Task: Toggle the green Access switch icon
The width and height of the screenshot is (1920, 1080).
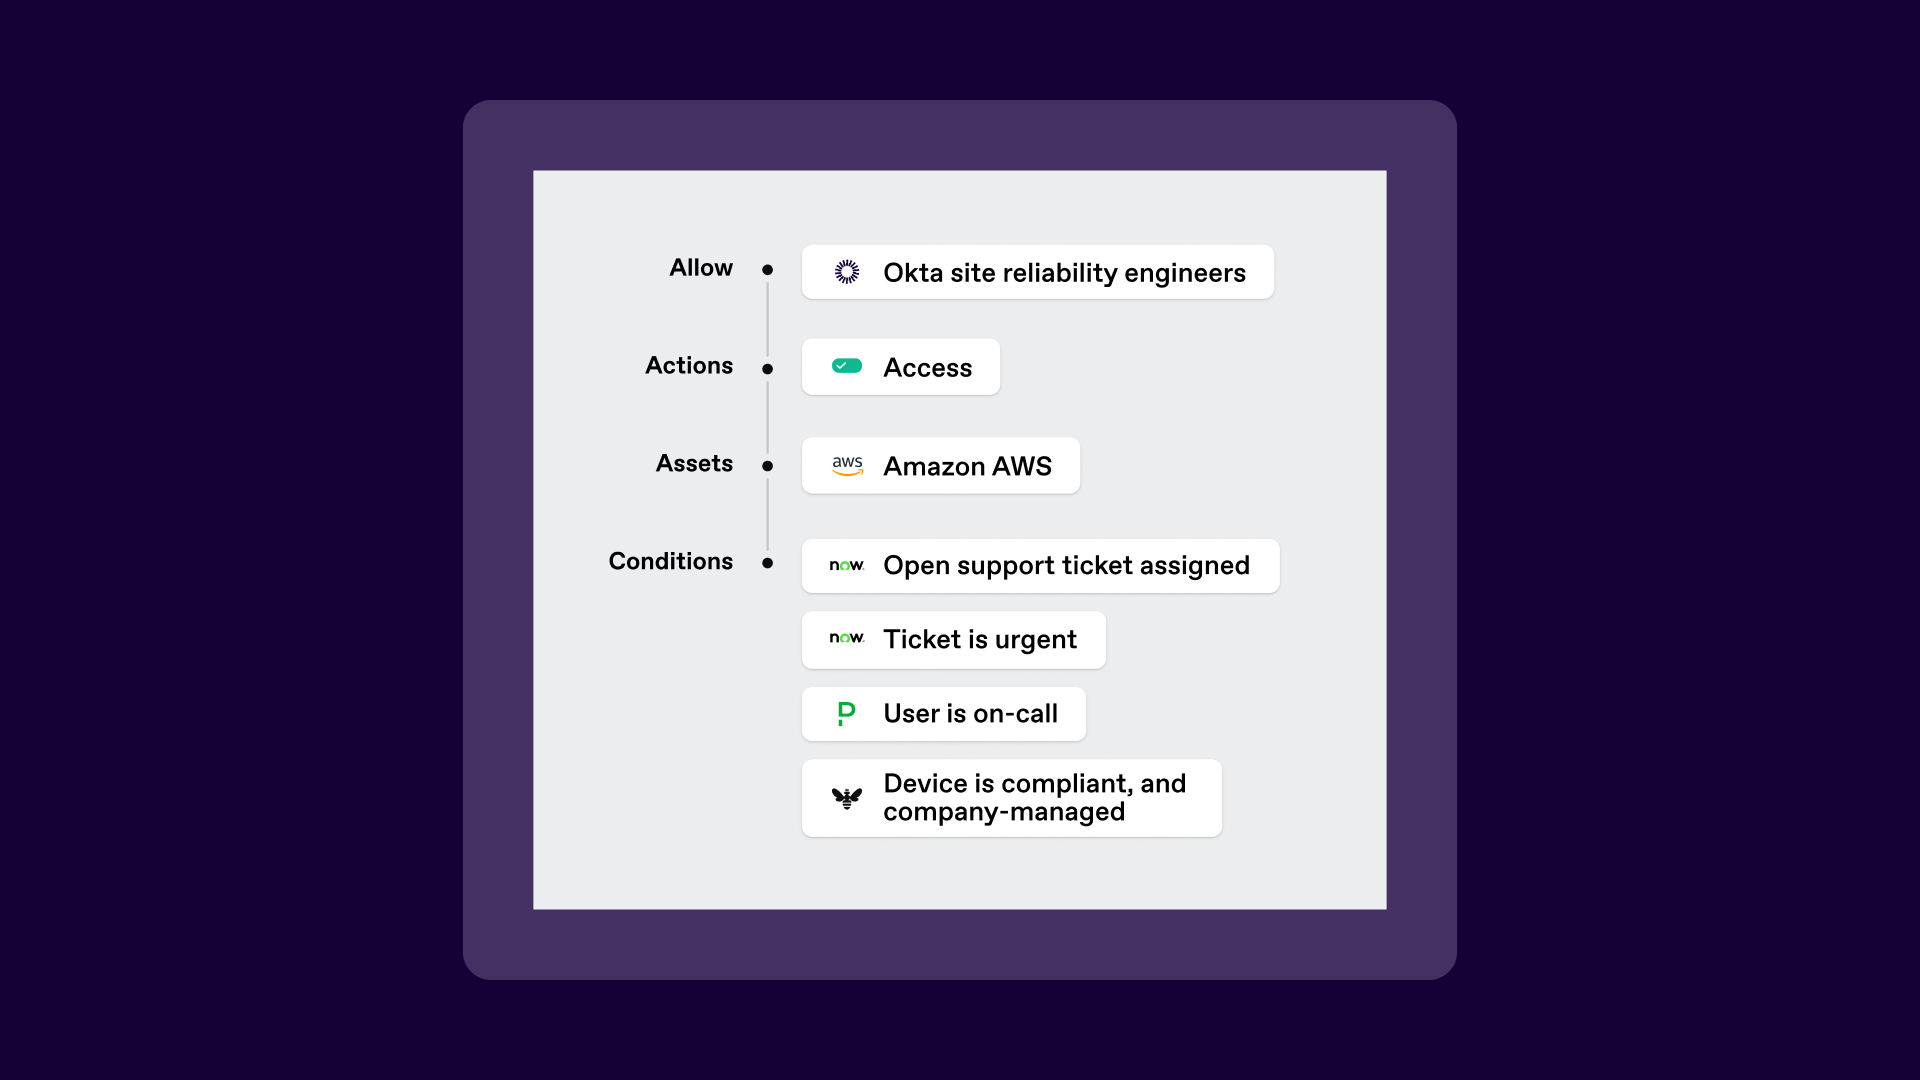Action: click(x=847, y=366)
